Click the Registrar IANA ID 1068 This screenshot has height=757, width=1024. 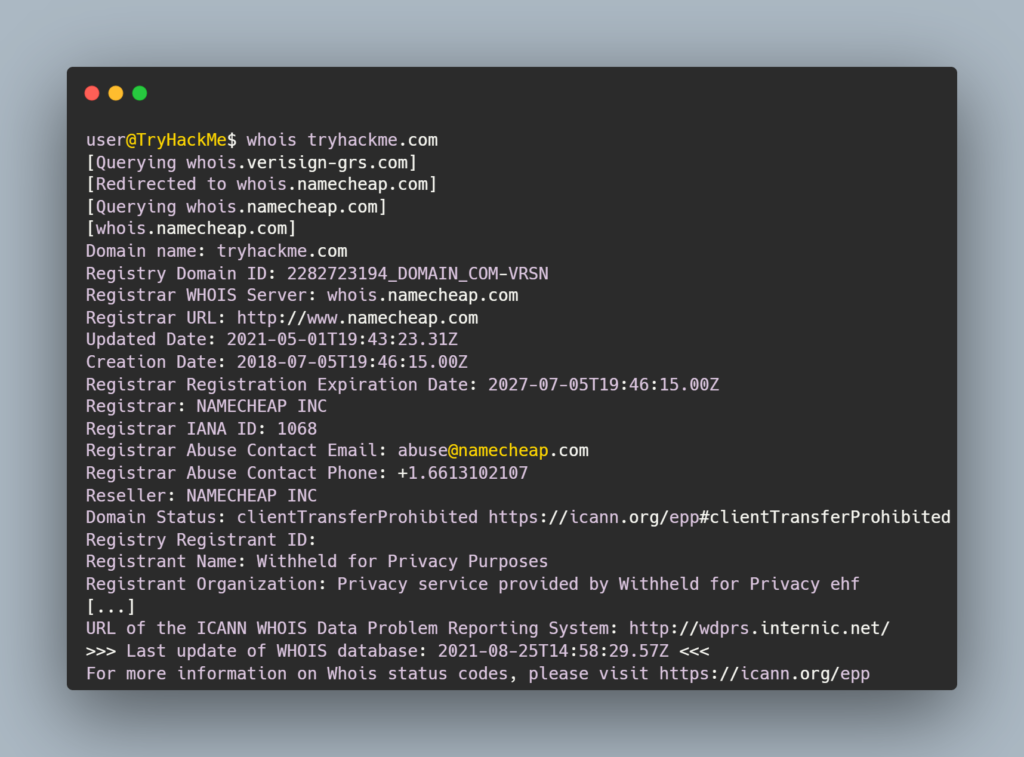coord(297,428)
